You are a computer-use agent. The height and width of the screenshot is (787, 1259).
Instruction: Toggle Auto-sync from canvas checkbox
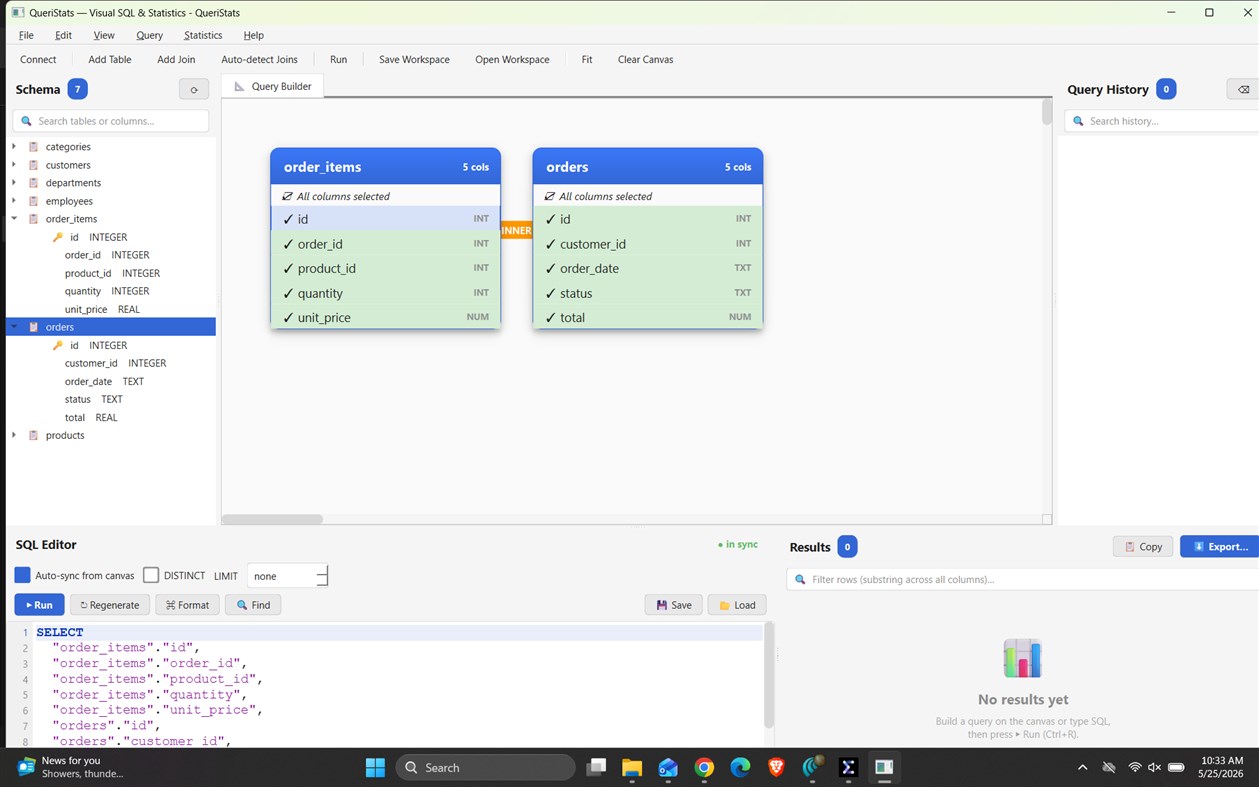(23, 575)
